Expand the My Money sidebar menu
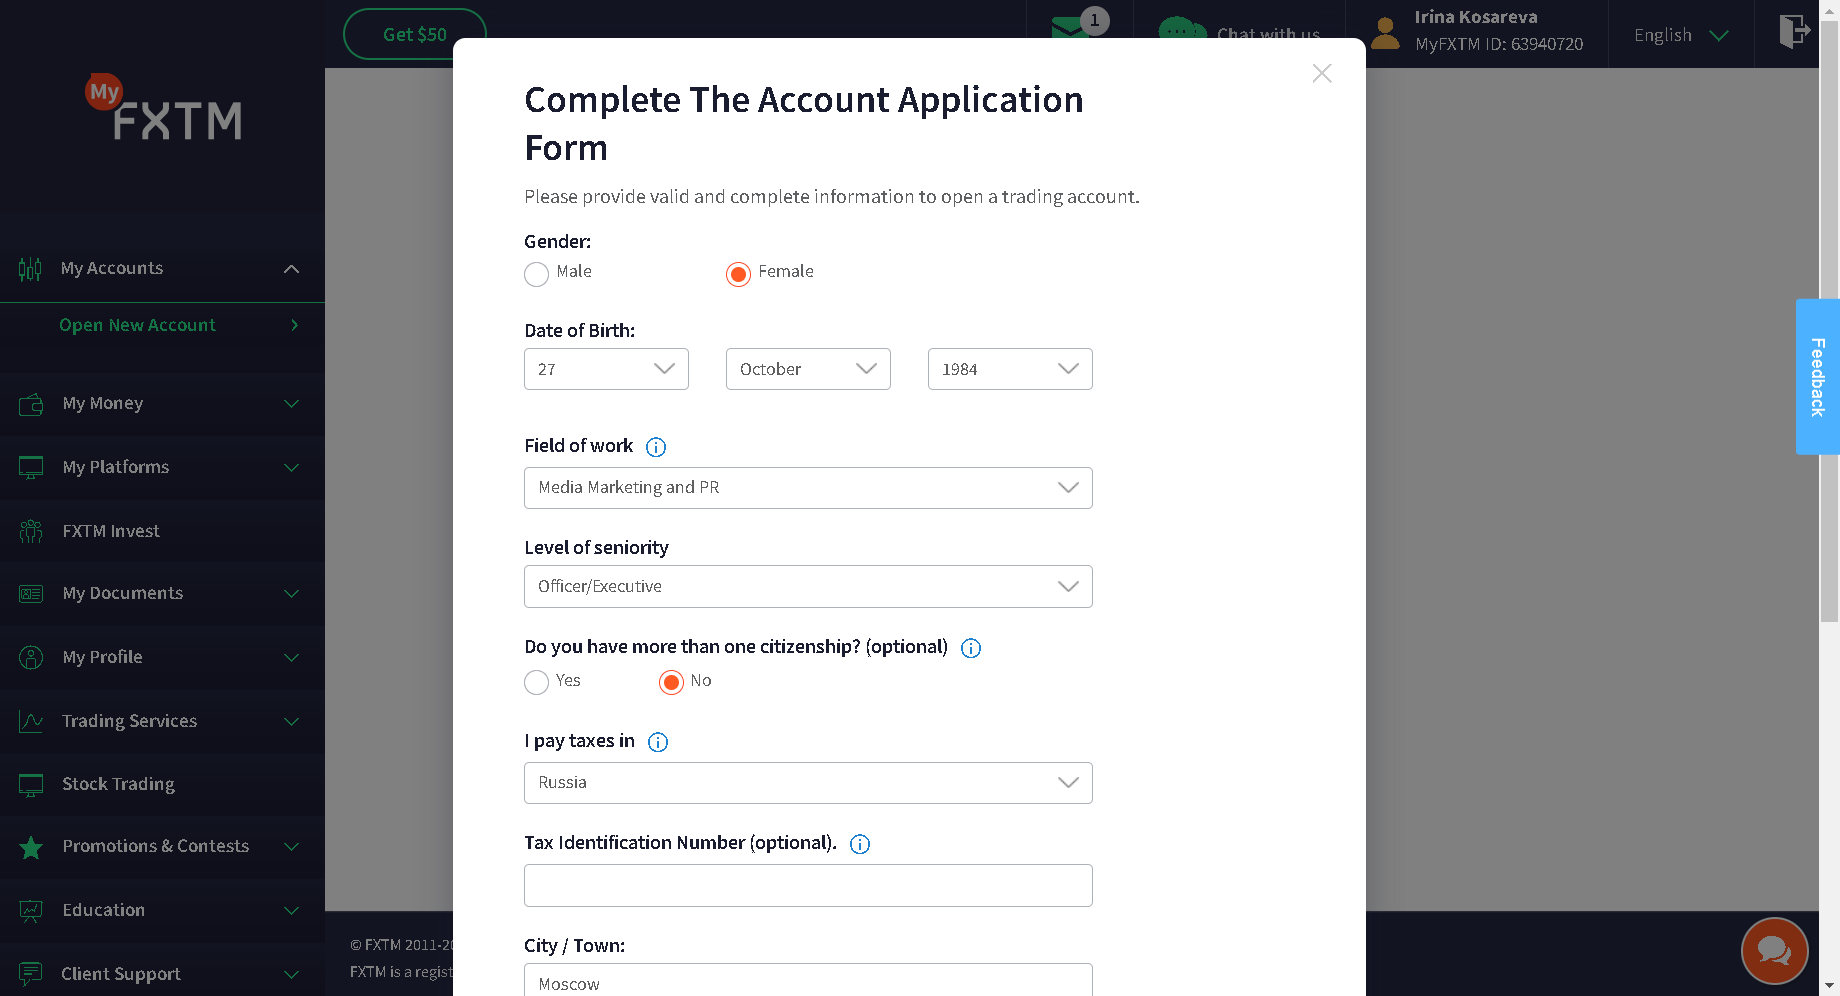 [x=160, y=404]
